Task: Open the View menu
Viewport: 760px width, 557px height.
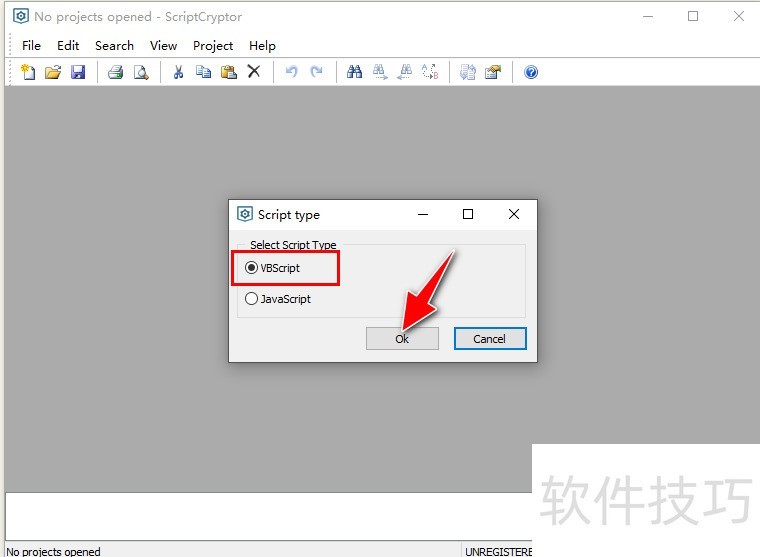Action: (x=163, y=46)
